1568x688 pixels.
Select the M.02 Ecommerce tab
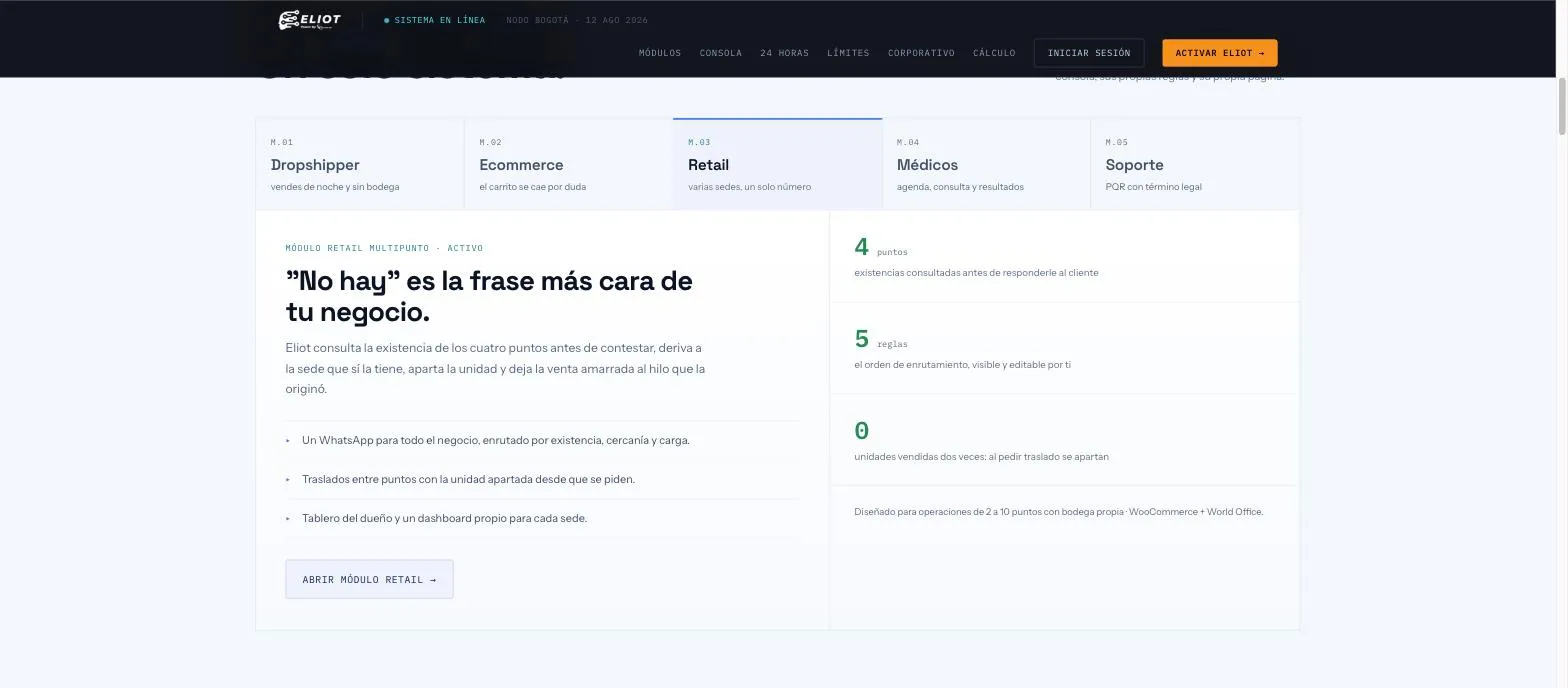click(x=569, y=164)
